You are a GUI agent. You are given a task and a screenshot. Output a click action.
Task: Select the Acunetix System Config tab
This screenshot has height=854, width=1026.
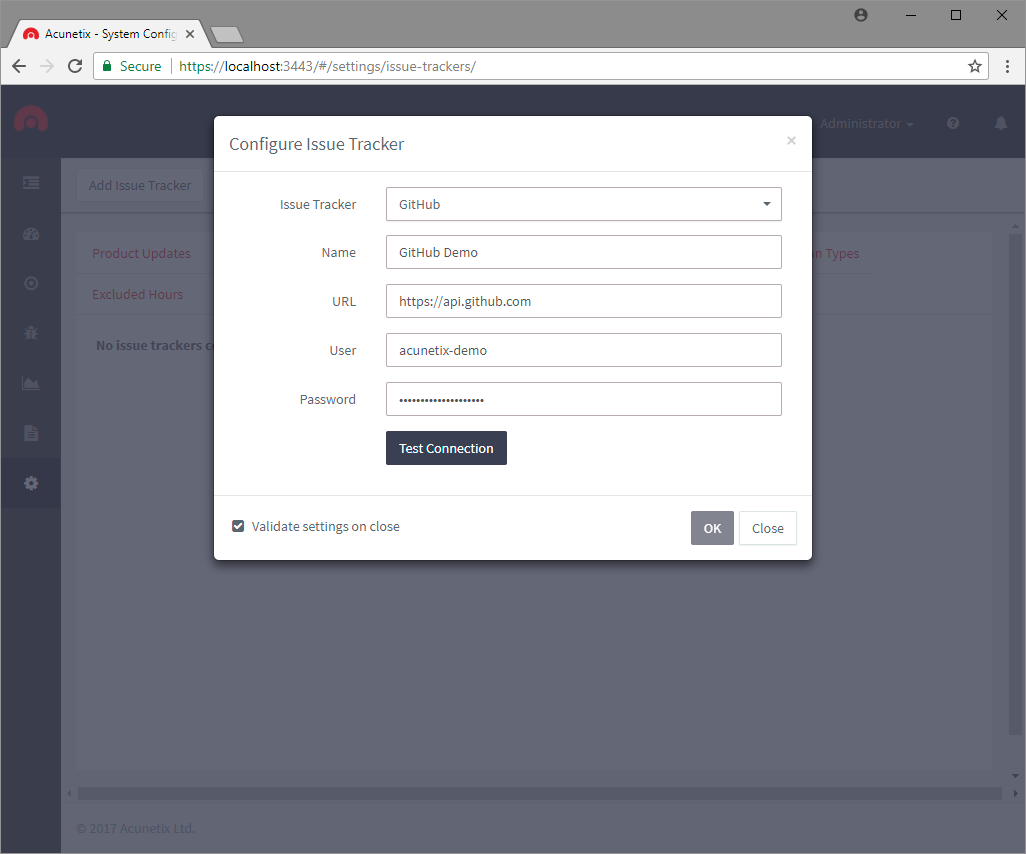coord(109,34)
